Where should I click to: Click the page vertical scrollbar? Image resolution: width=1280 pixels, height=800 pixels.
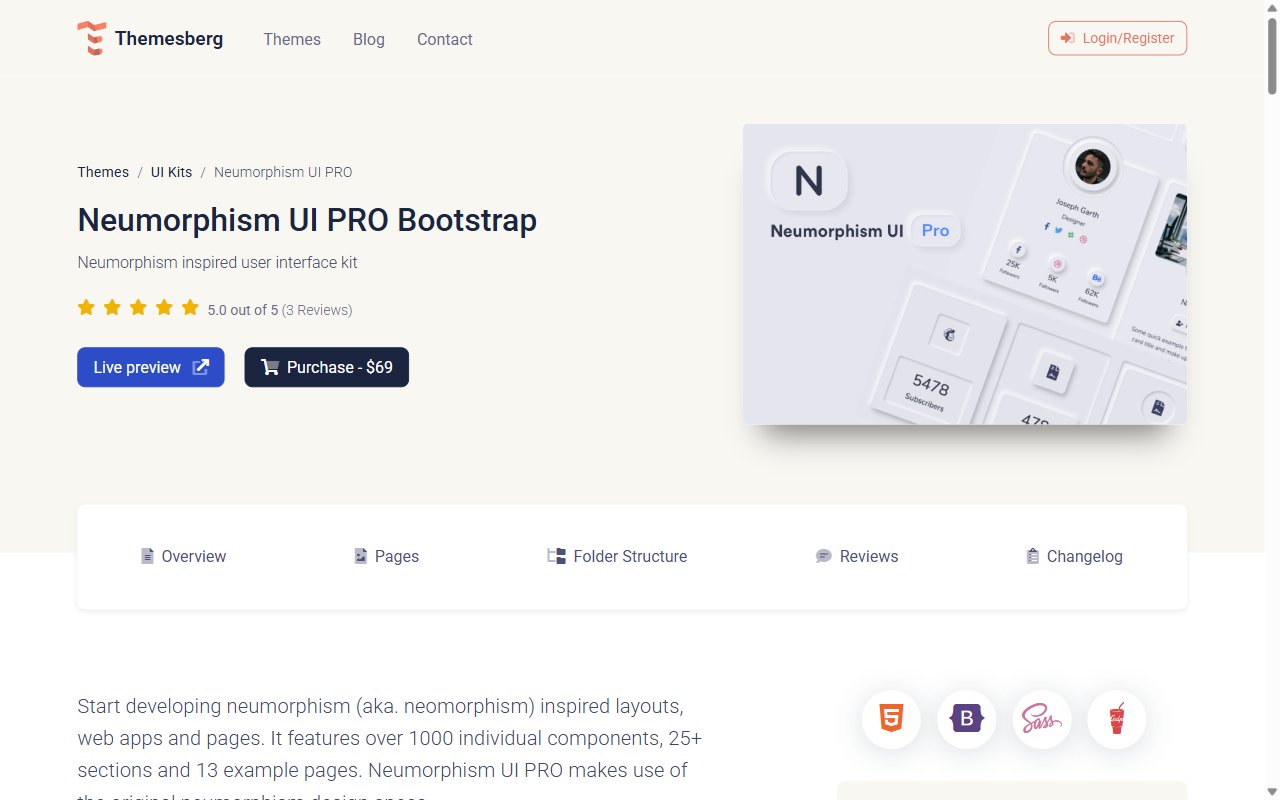pos(1271,400)
